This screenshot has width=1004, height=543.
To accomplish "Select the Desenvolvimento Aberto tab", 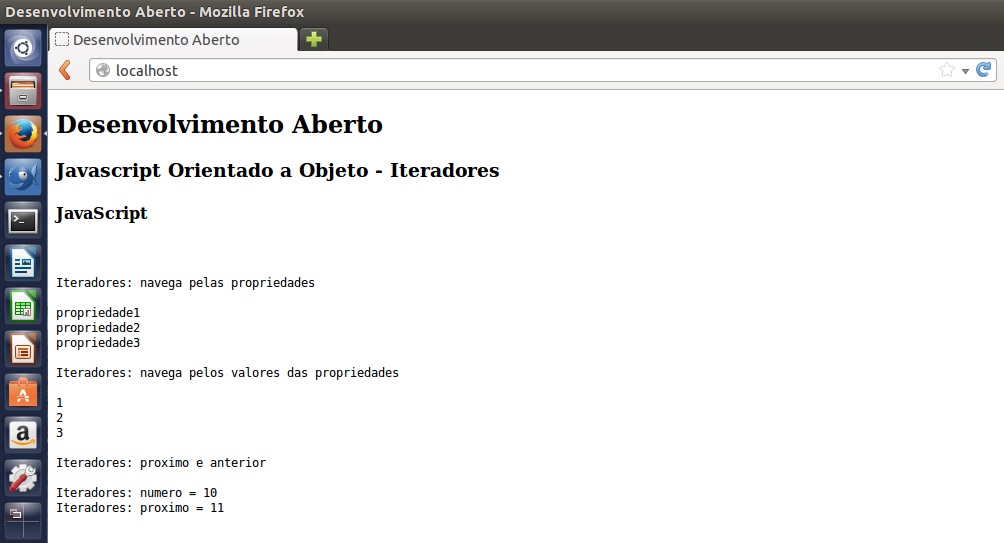I will click(x=172, y=40).
